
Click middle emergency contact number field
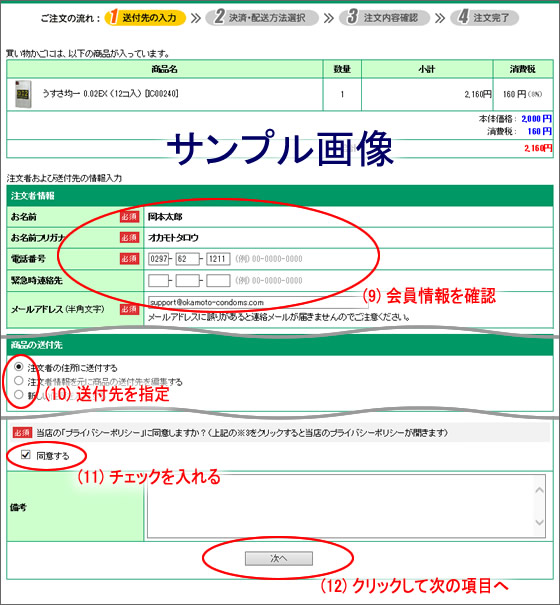tap(188, 281)
